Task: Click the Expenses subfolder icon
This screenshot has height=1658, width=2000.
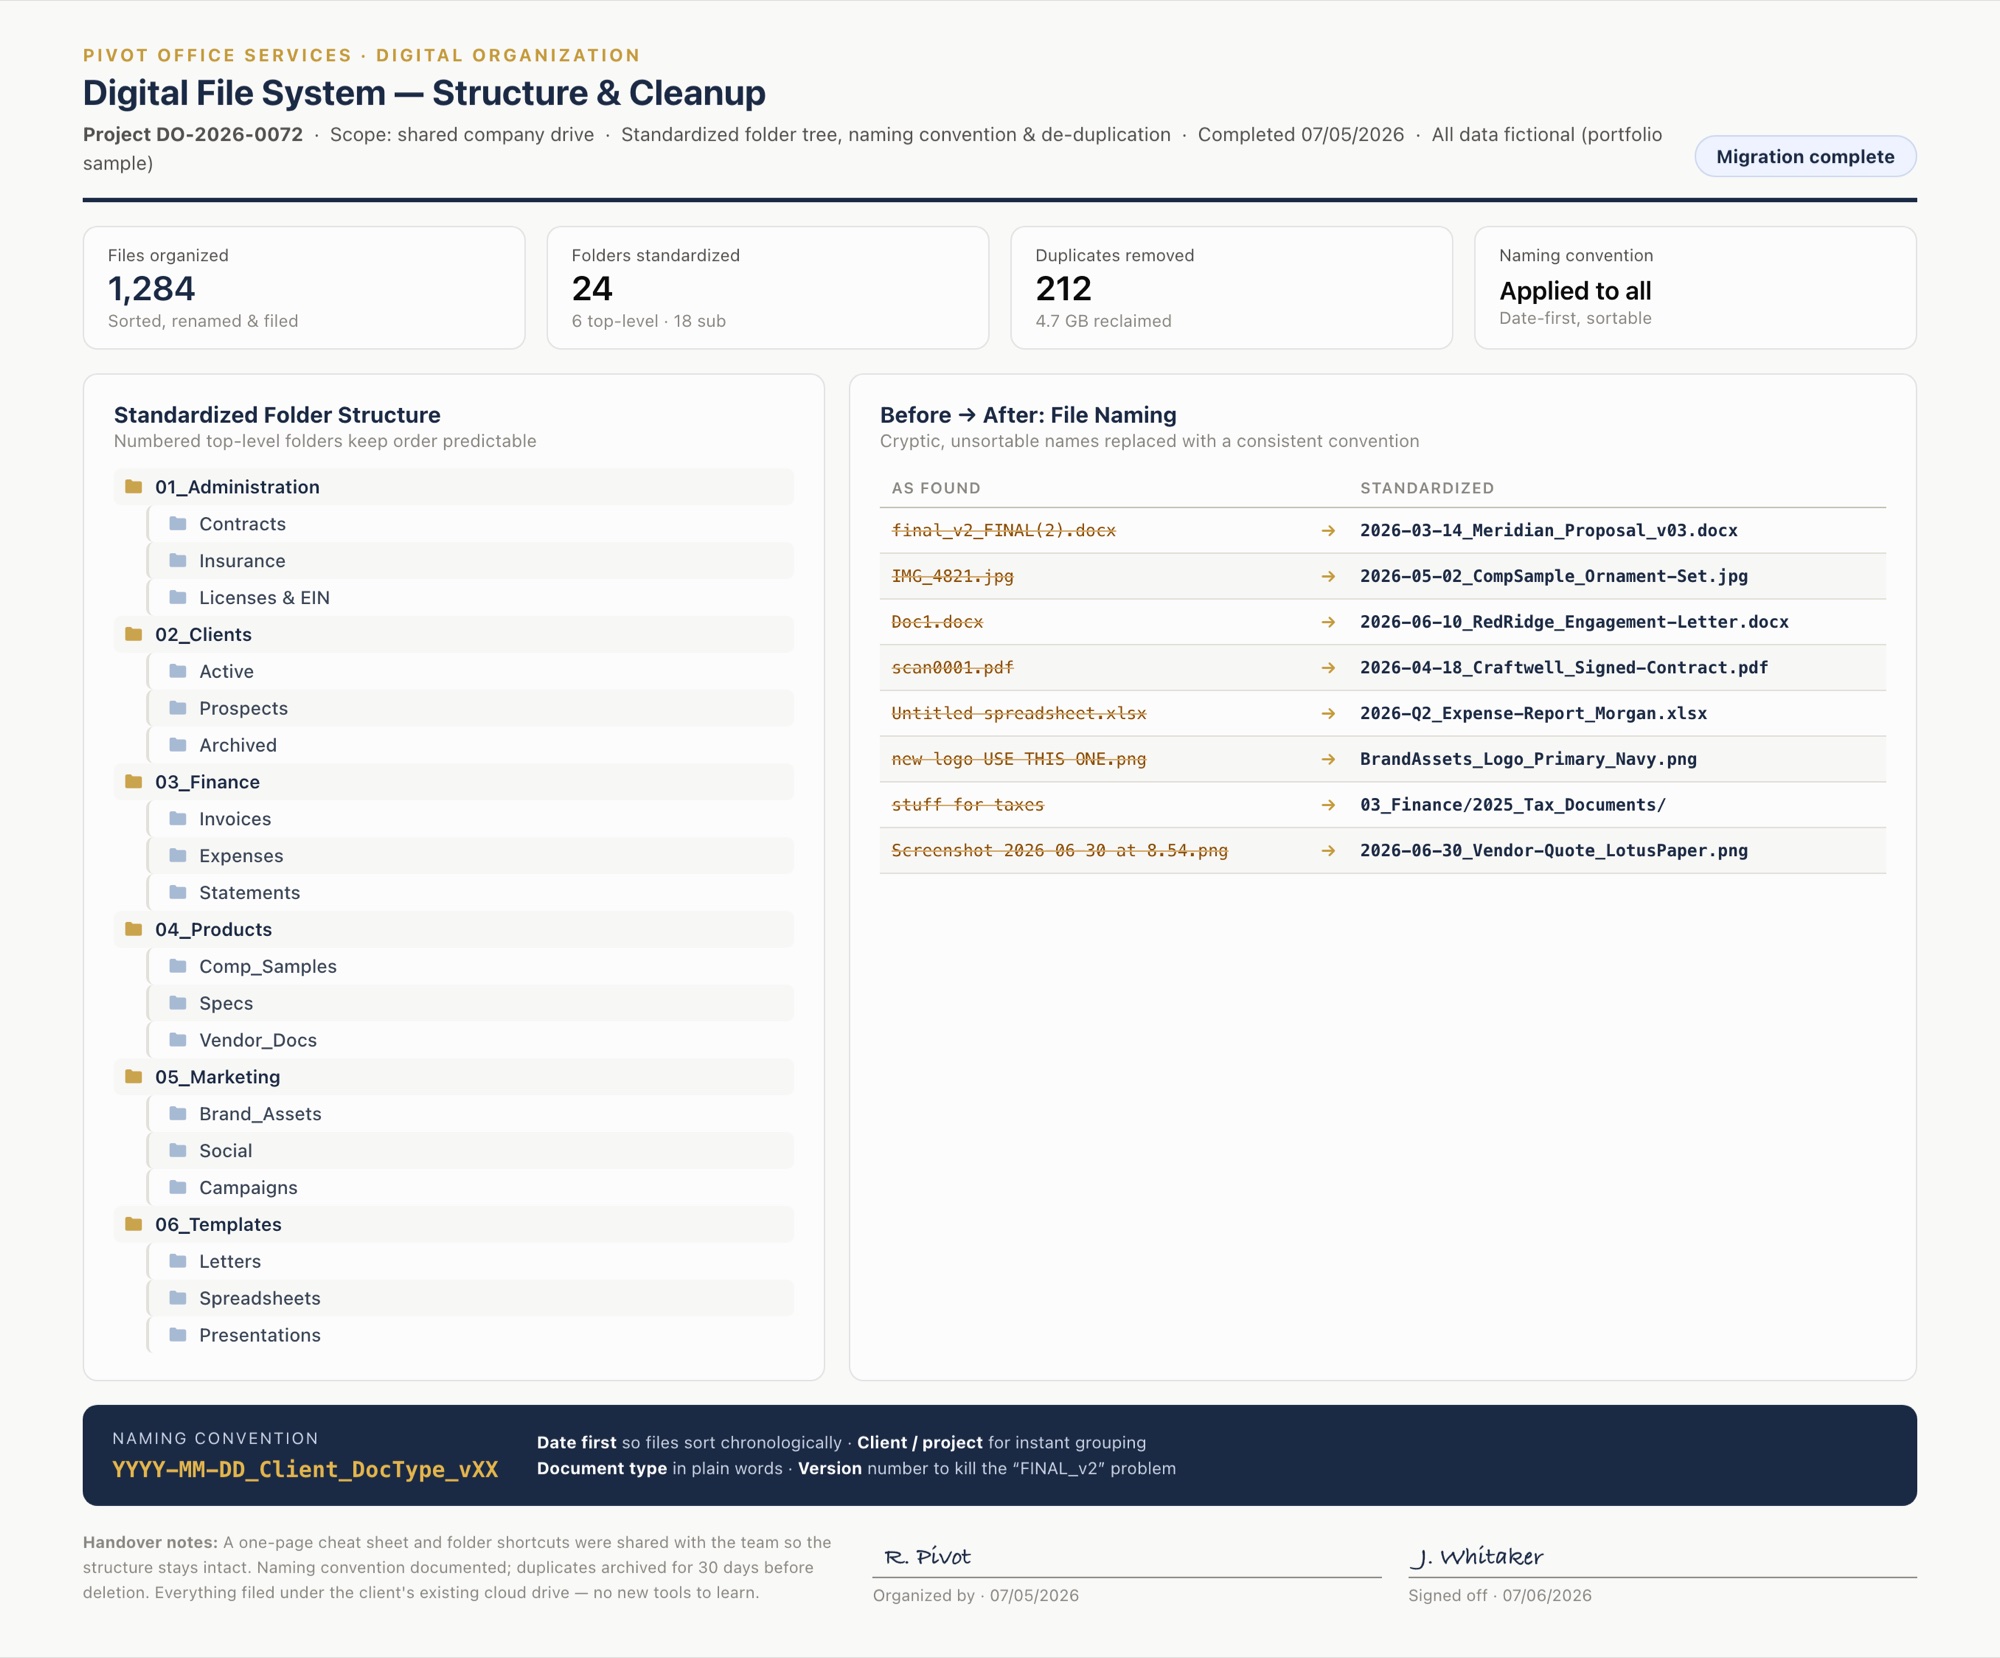Action: tap(178, 856)
